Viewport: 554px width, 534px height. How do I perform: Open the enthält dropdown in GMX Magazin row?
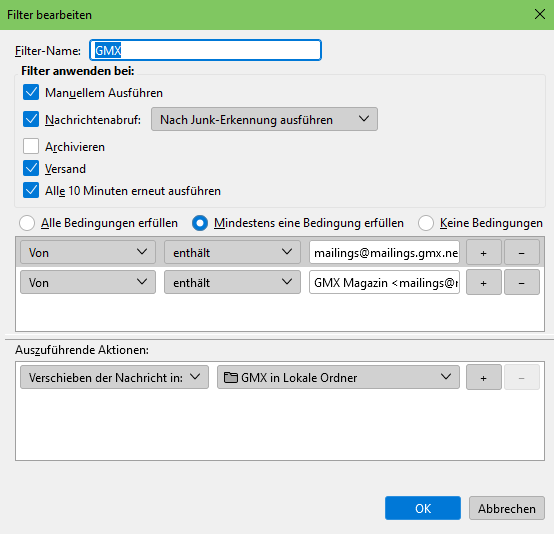(x=232, y=282)
